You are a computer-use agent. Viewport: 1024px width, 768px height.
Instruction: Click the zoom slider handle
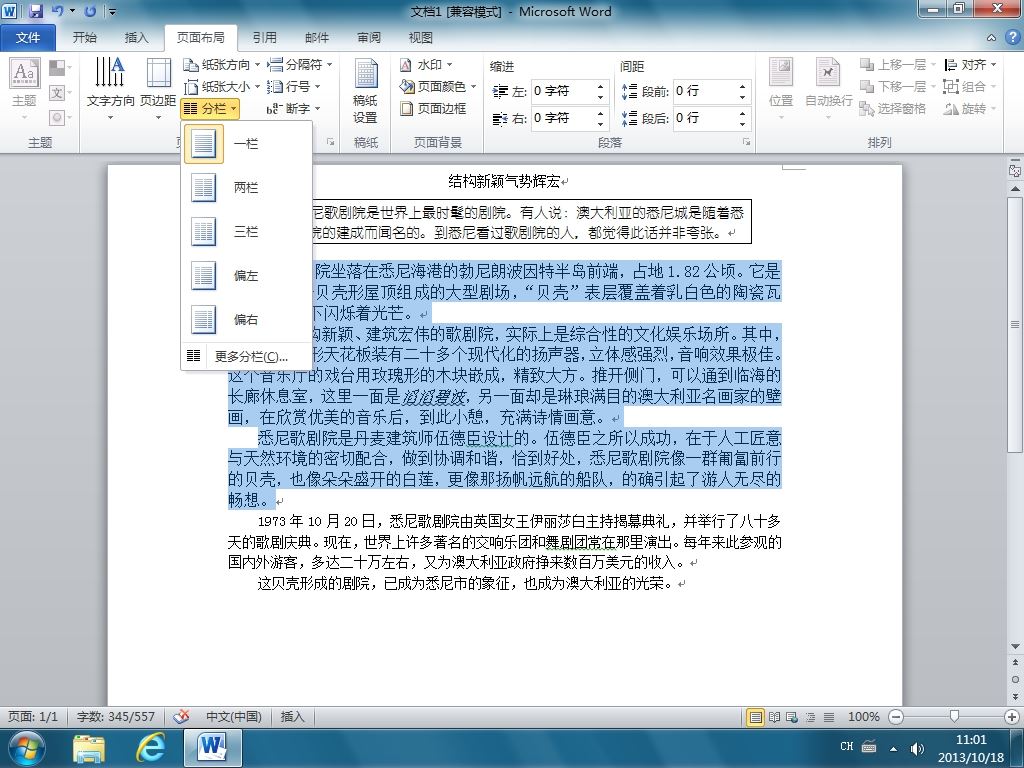click(954, 717)
